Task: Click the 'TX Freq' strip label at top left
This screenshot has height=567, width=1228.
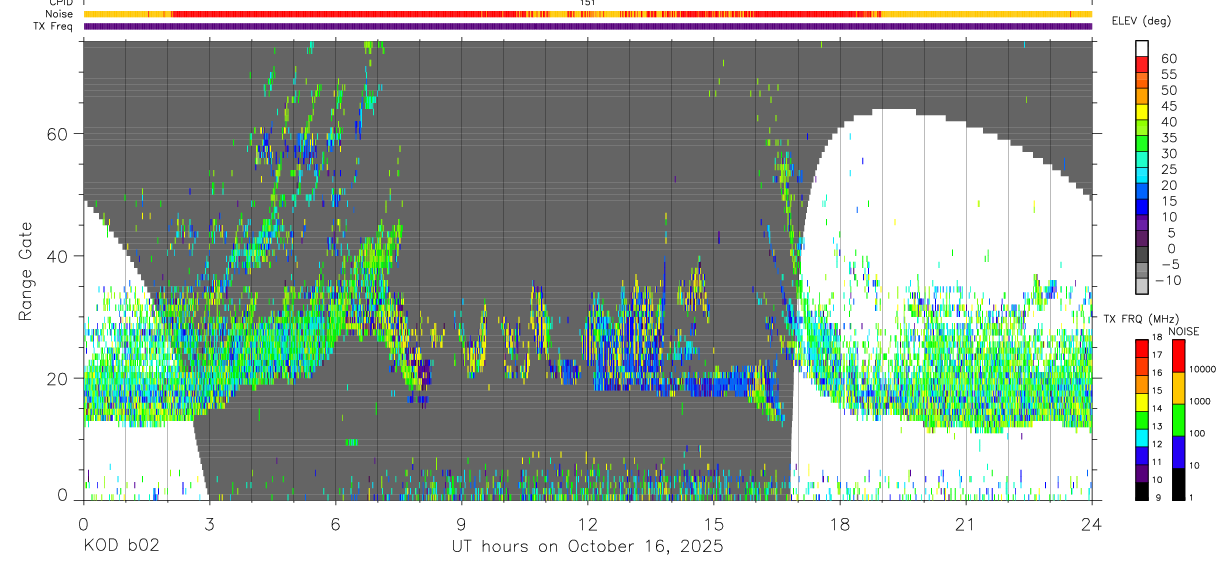Action: point(55,26)
